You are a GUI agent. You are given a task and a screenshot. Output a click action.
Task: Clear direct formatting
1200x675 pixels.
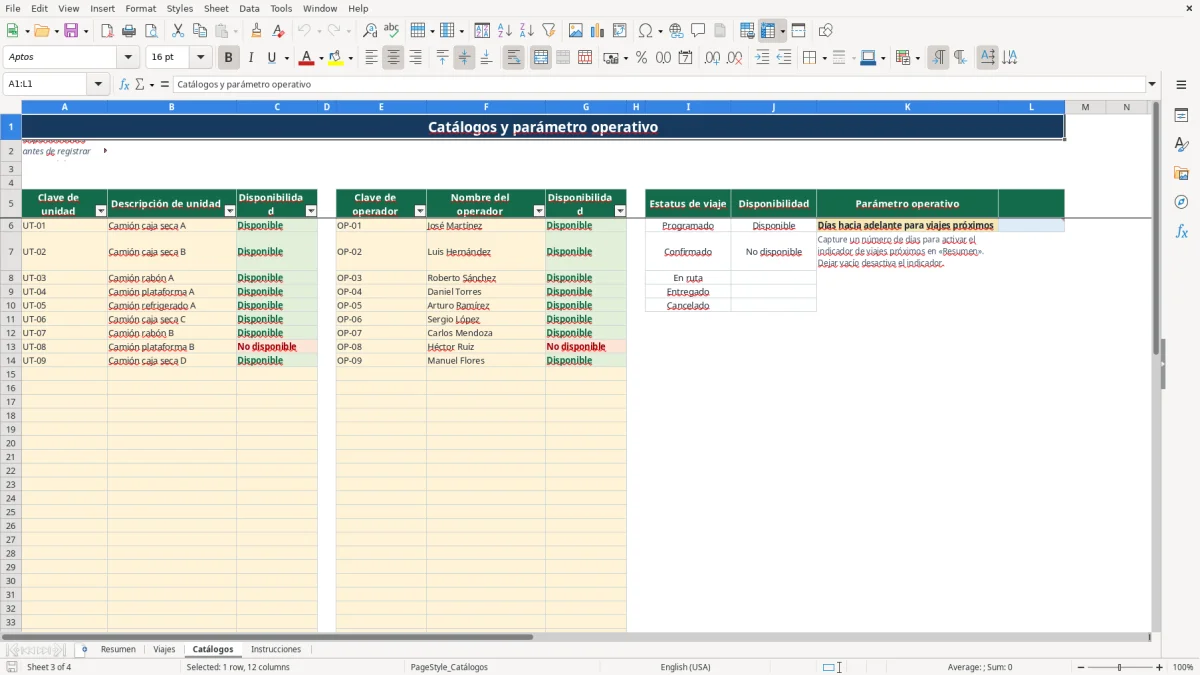(x=279, y=31)
